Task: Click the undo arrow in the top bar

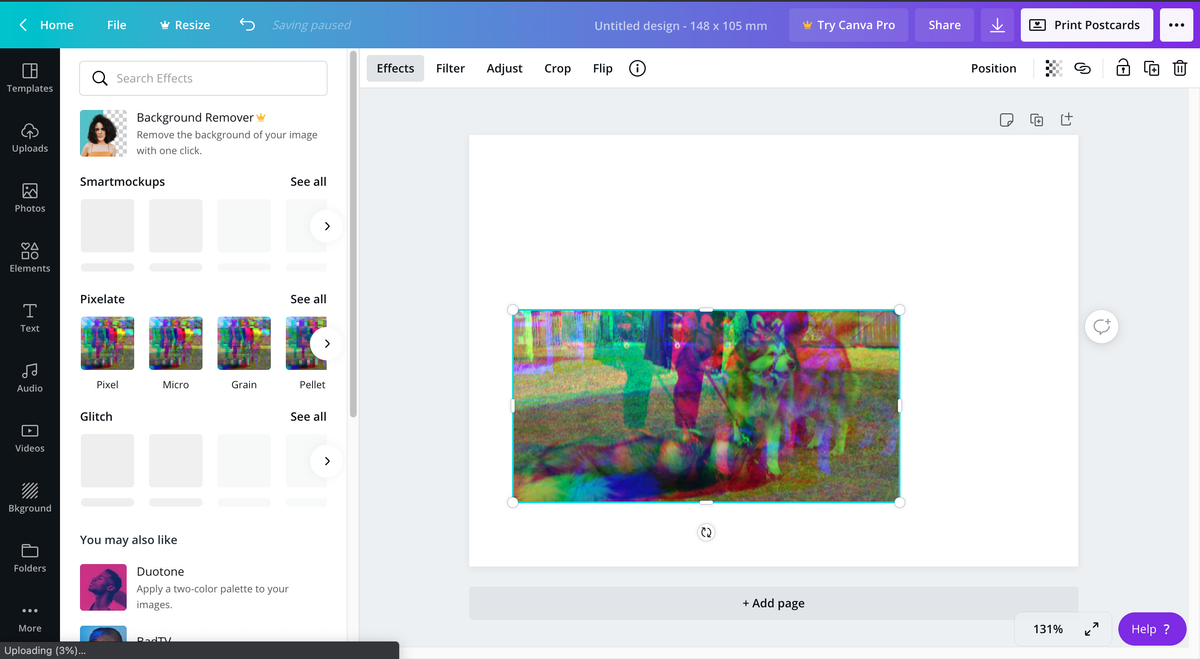Action: click(247, 24)
